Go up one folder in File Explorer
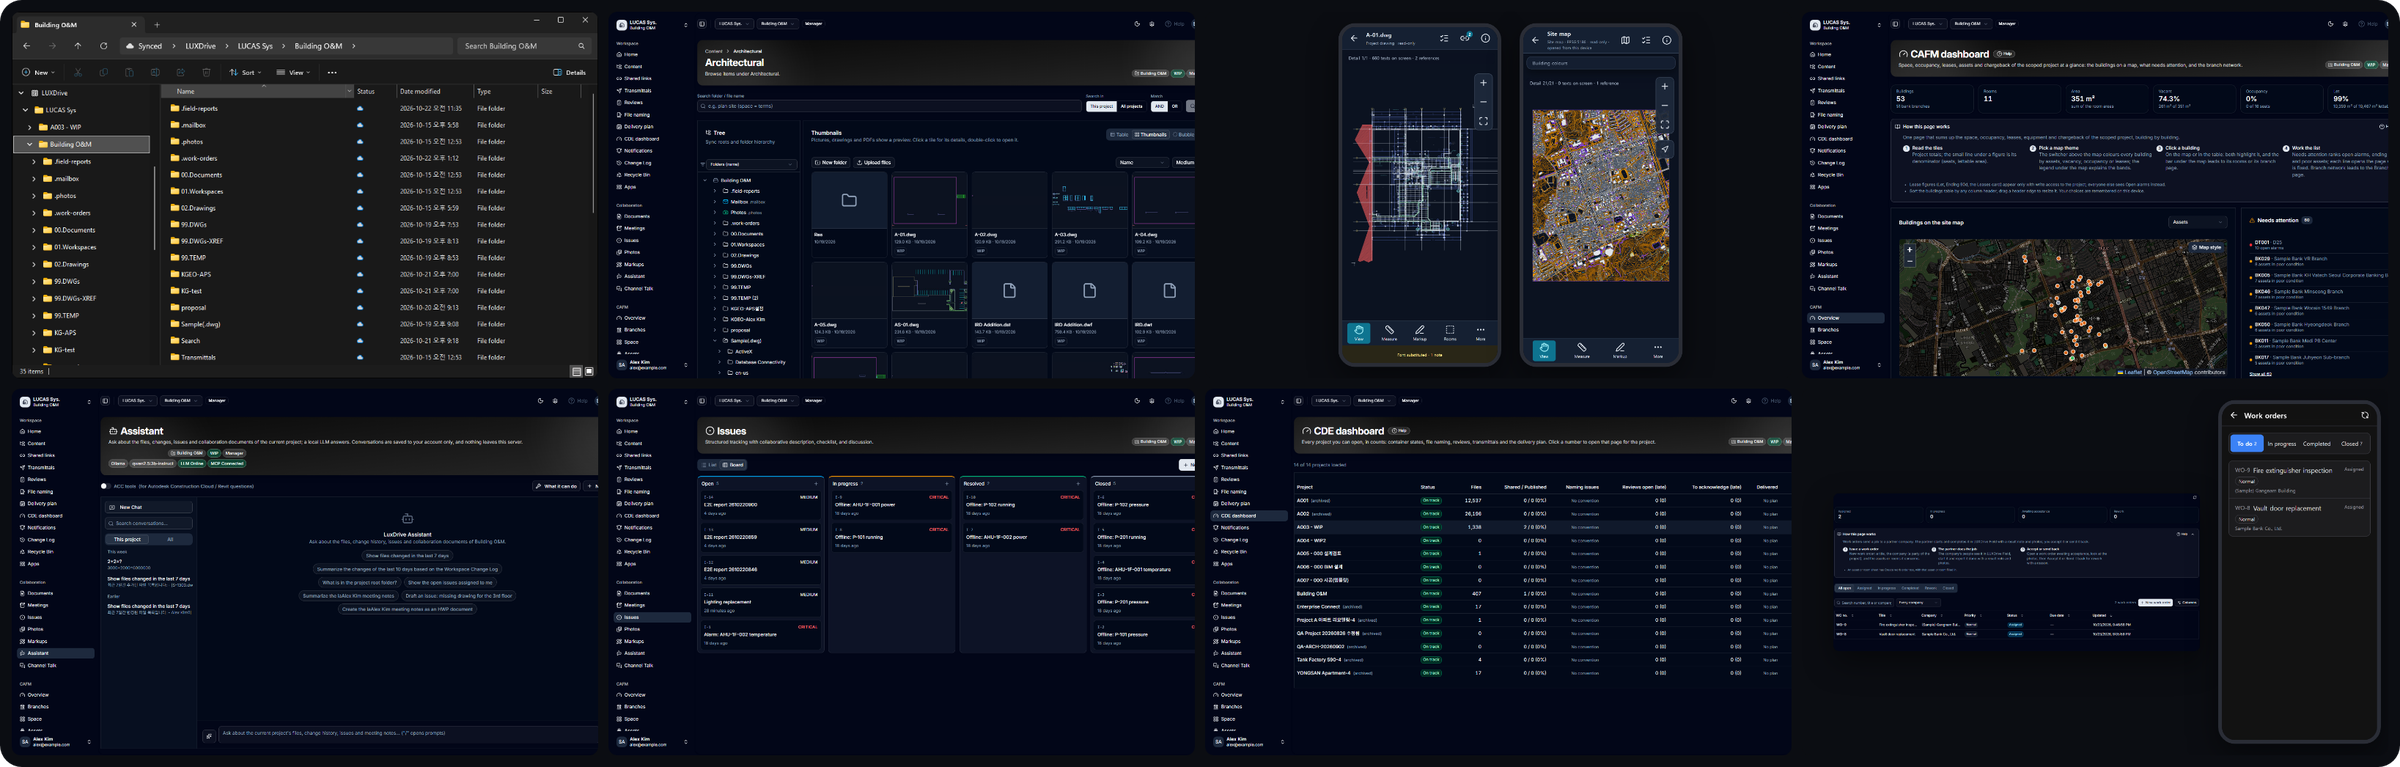 pos(78,46)
